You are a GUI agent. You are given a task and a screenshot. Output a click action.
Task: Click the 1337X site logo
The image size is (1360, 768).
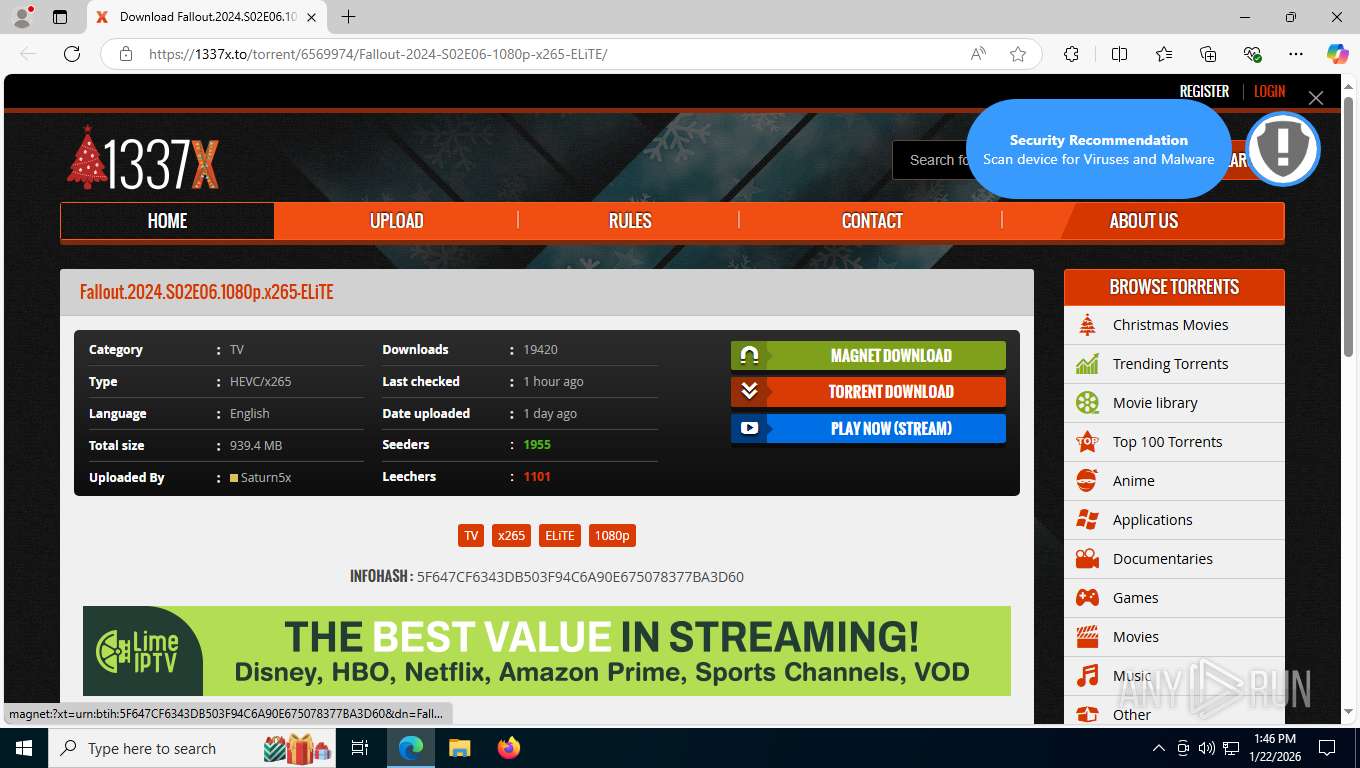click(x=143, y=158)
